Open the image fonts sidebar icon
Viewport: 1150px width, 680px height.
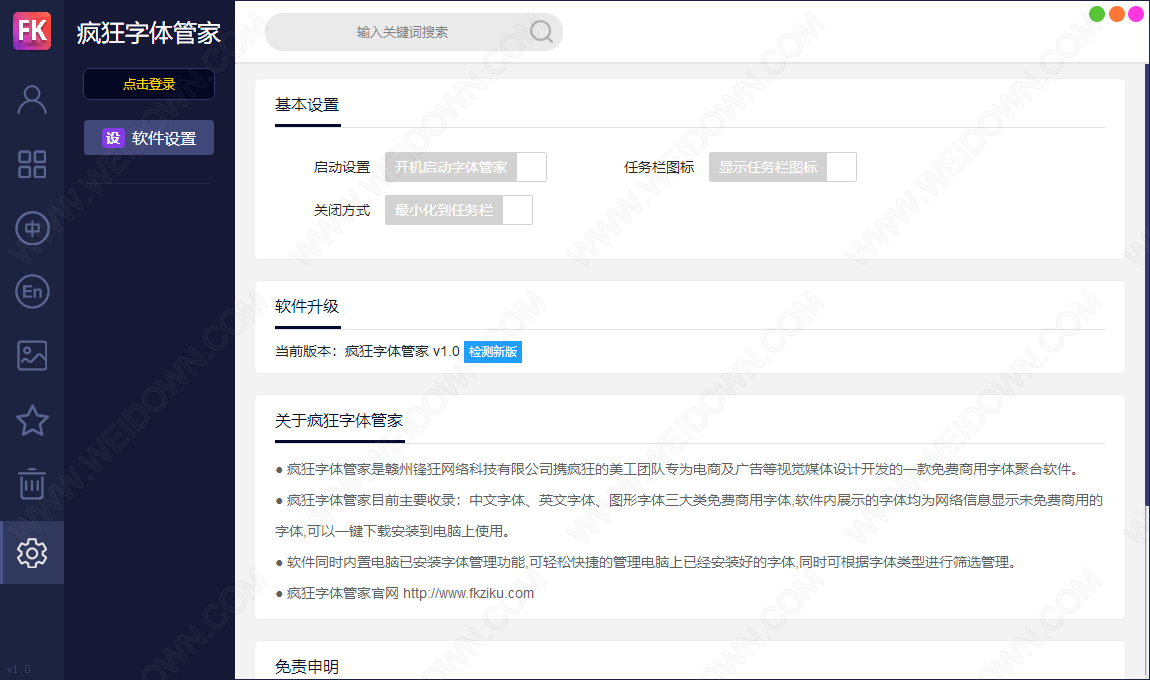tap(32, 356)
